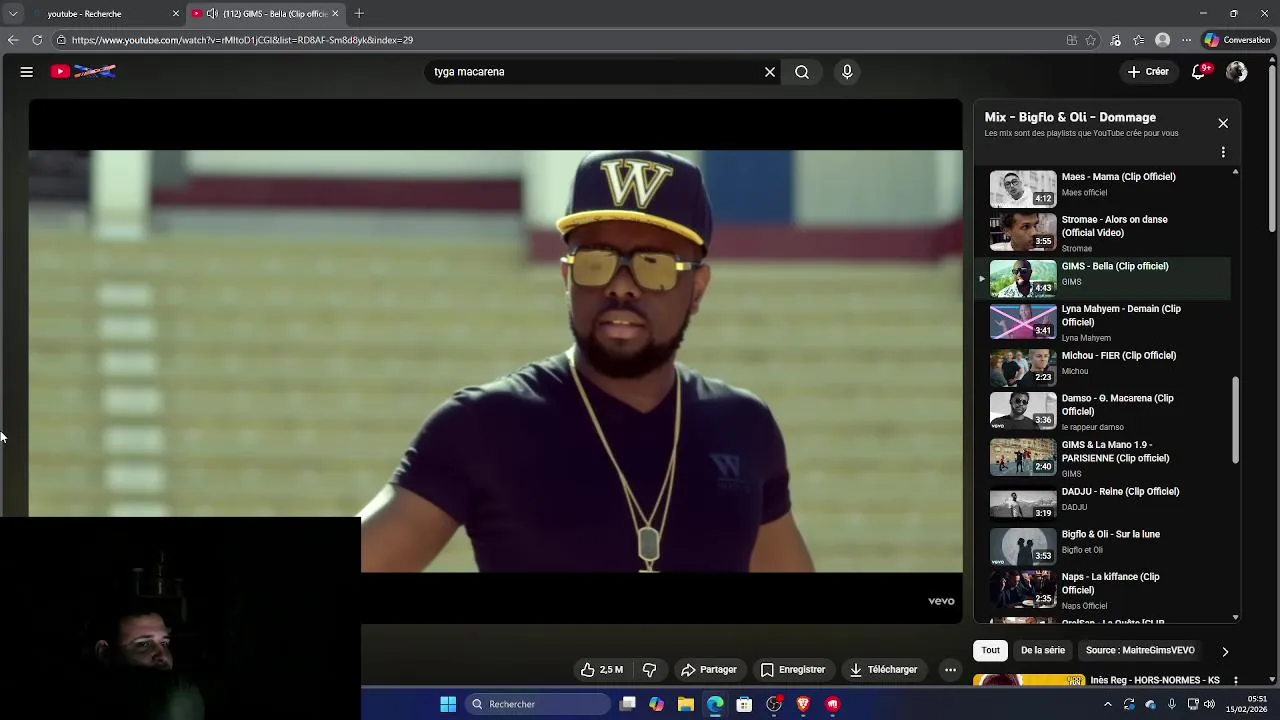Switch to youtube - Recherche tab
The image size is (1280, 720).
click(105, 14)
